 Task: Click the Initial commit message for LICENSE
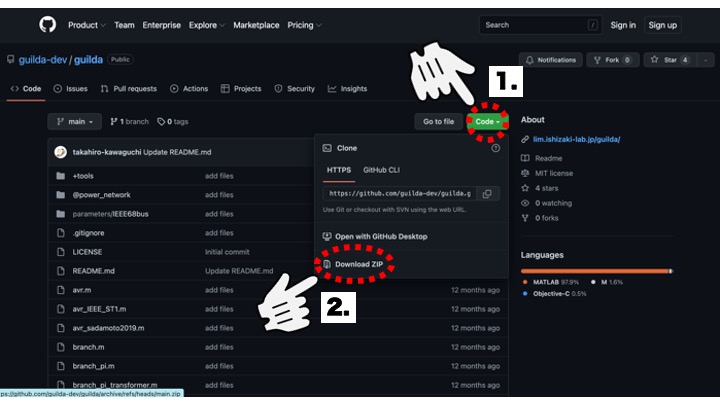tap(227, 252)
